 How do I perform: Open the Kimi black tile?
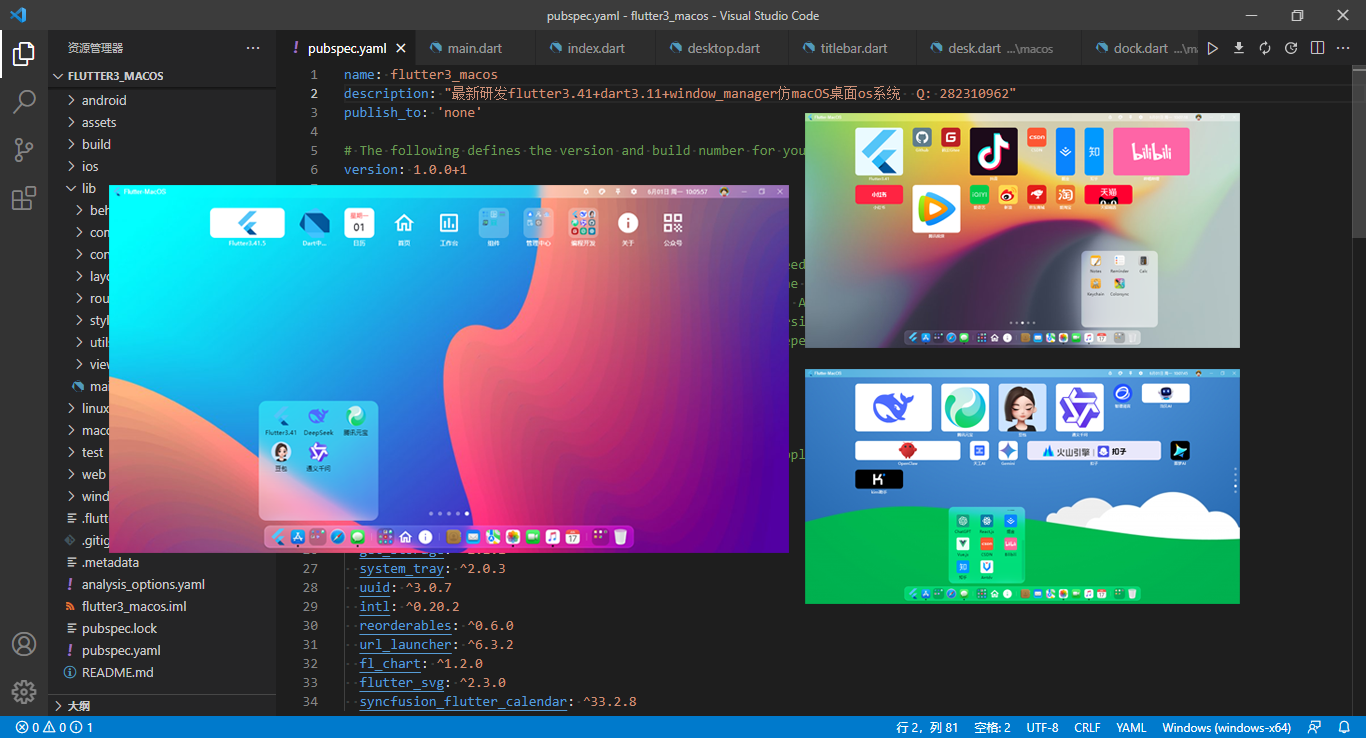879,480
